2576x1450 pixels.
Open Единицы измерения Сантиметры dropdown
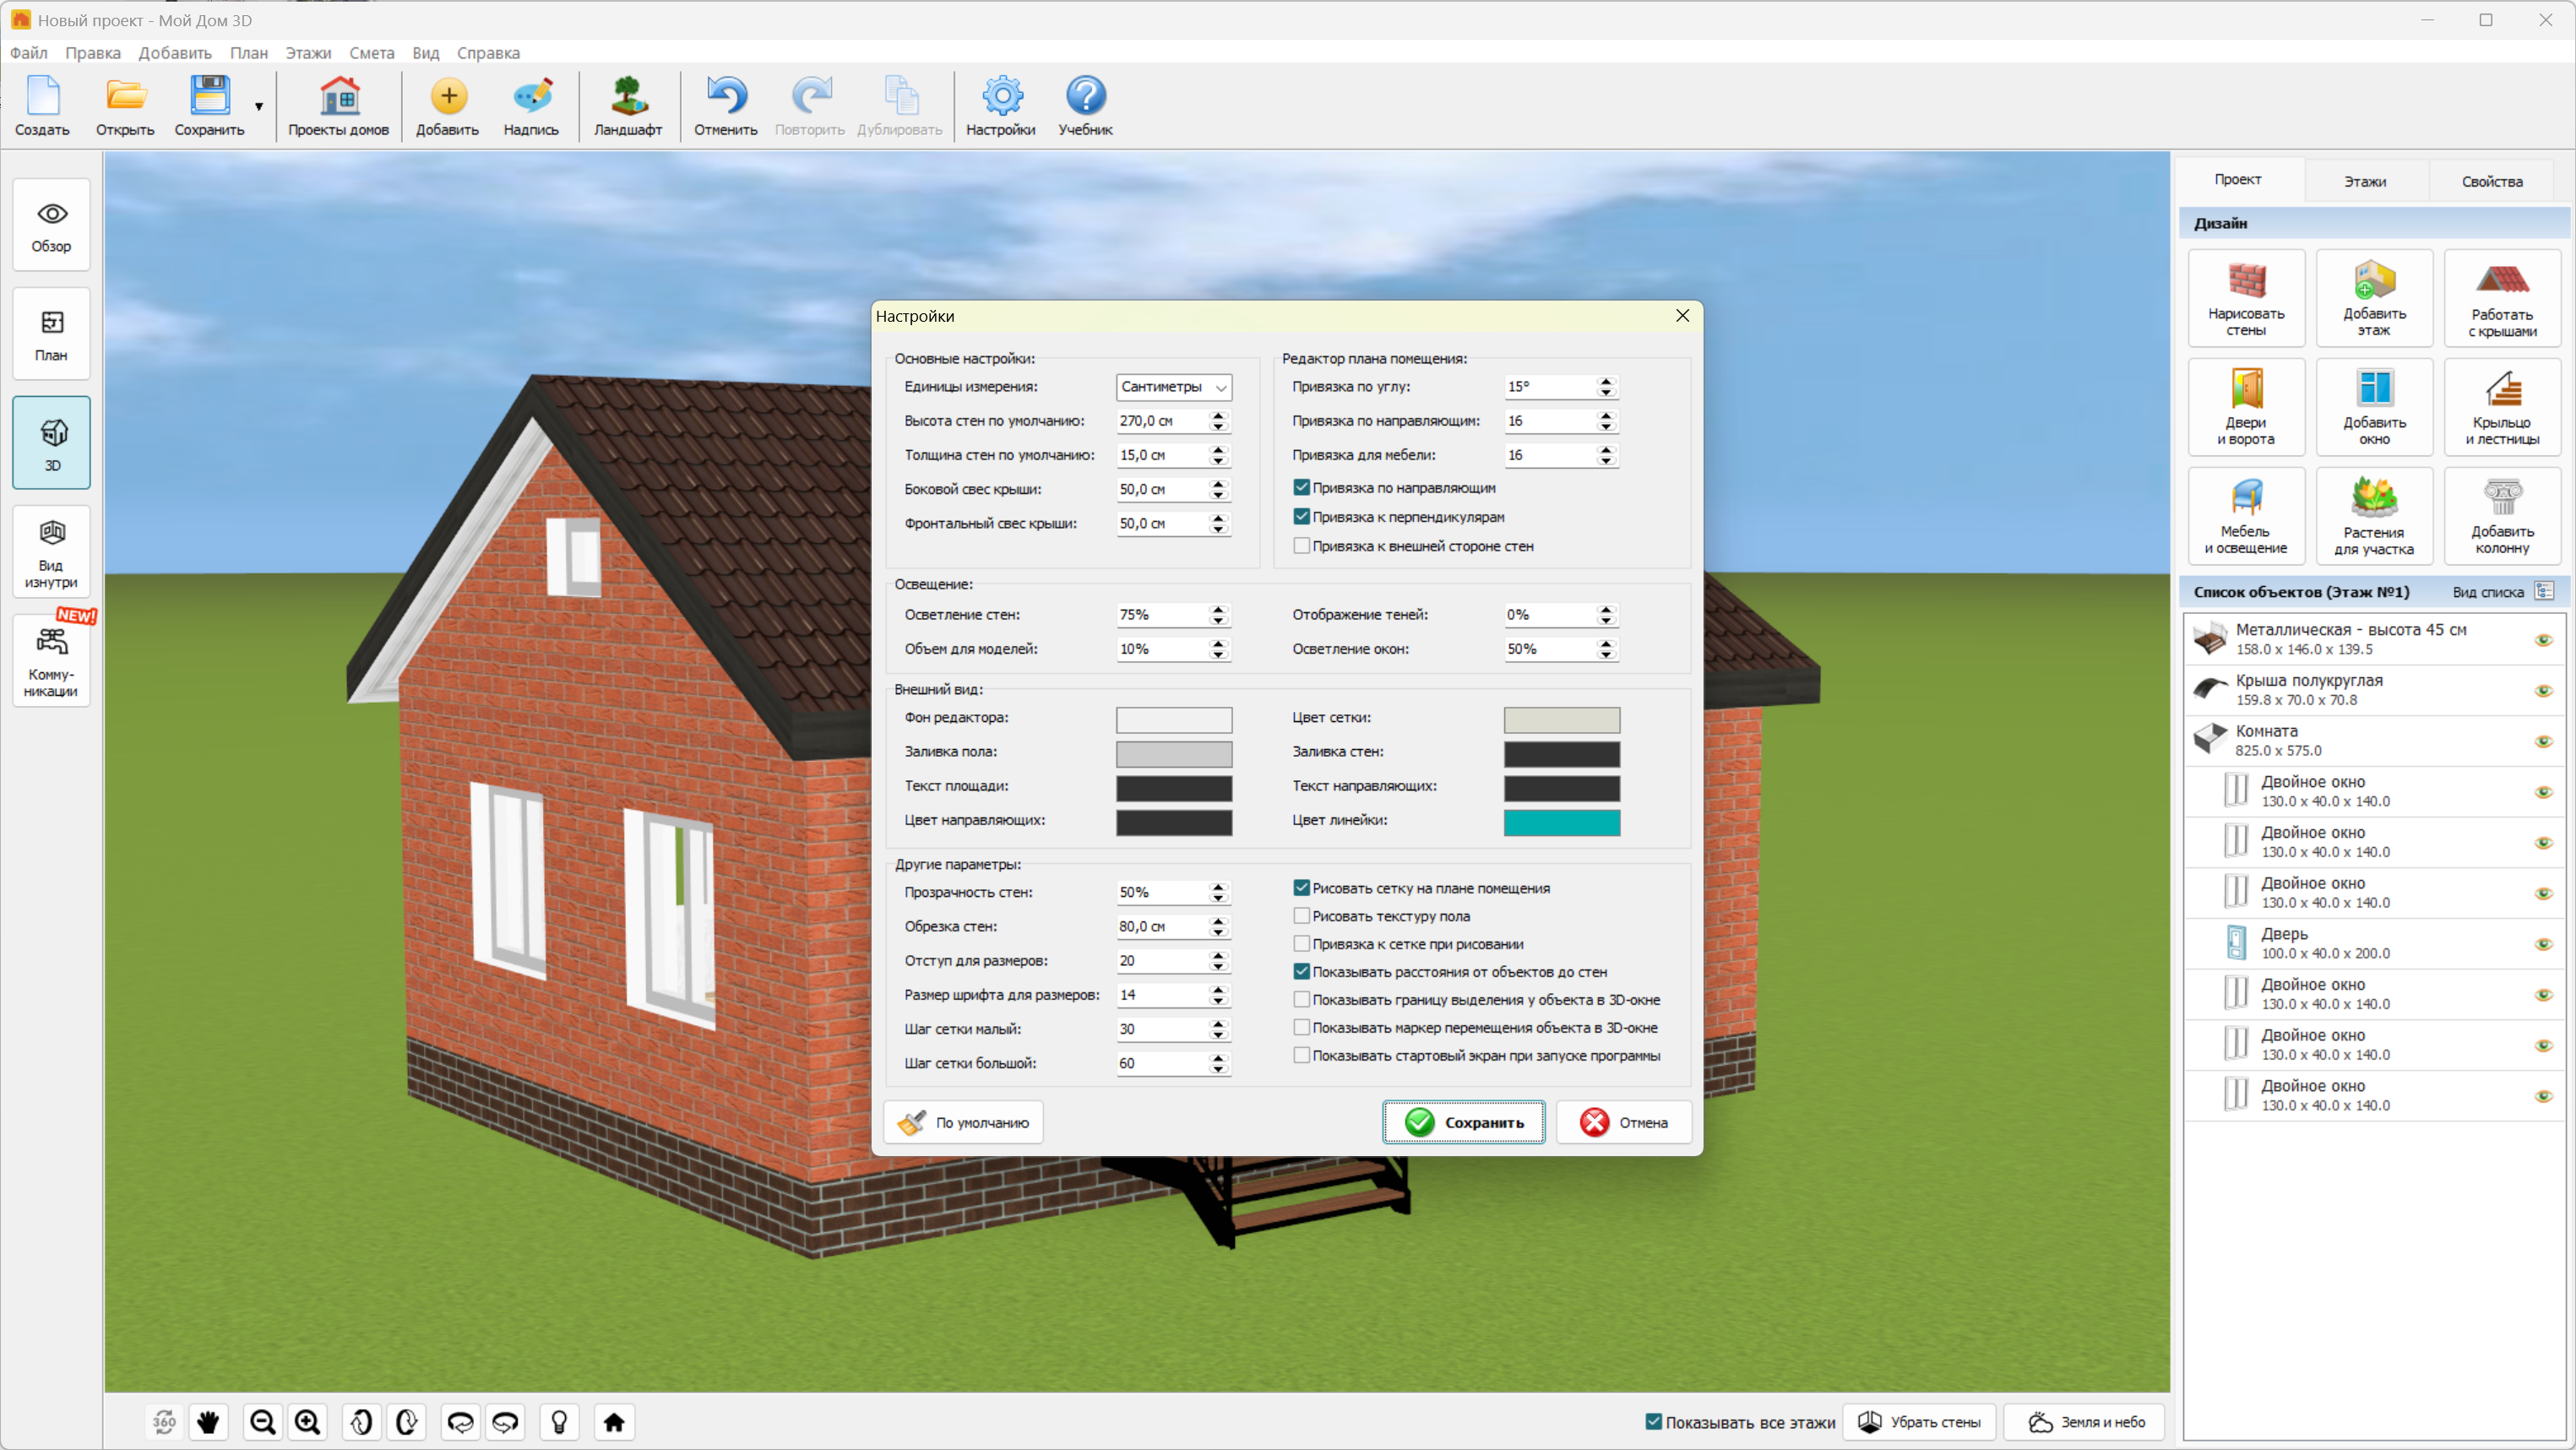[x=1173, y=387]
